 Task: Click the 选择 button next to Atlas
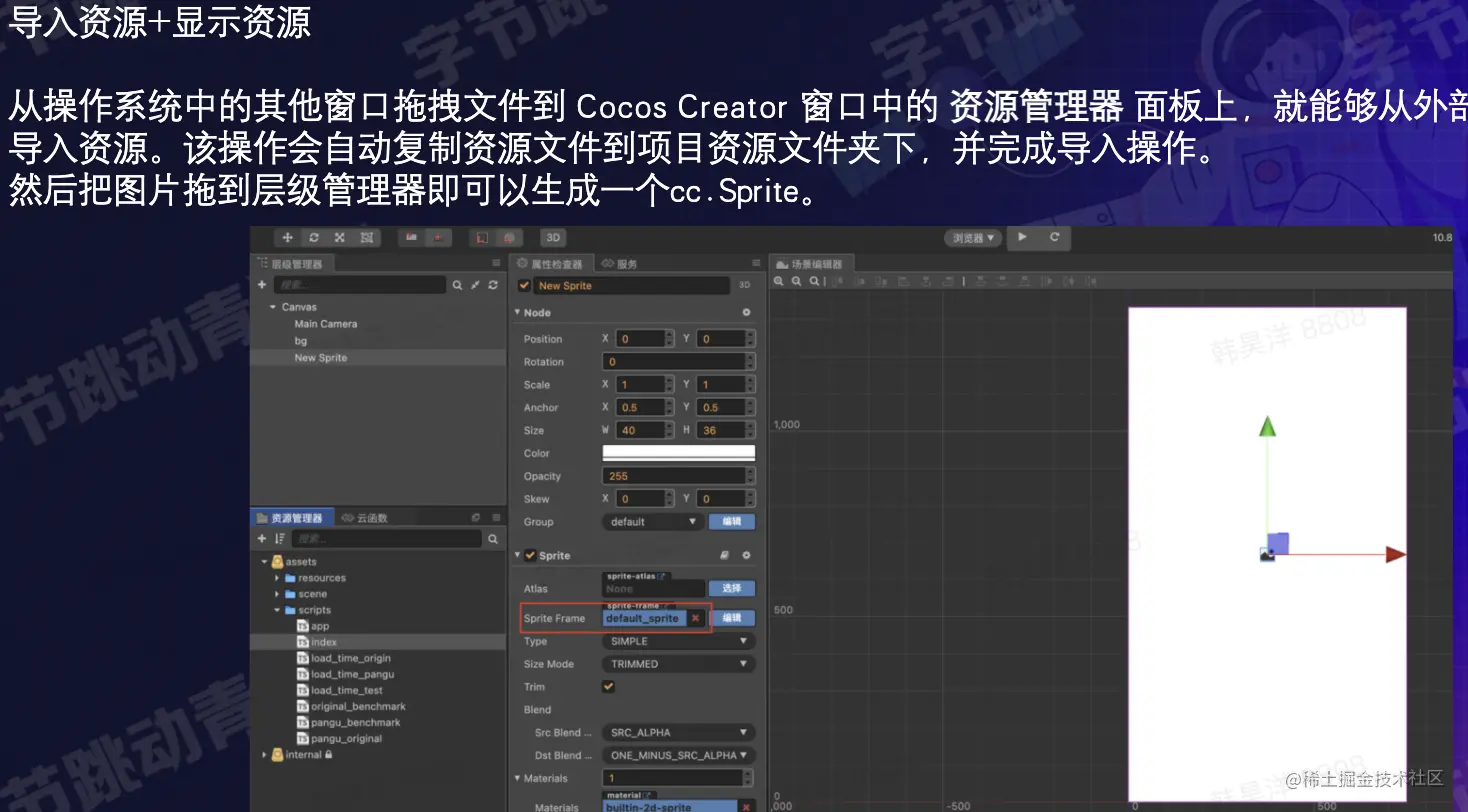tap(732, 589)
